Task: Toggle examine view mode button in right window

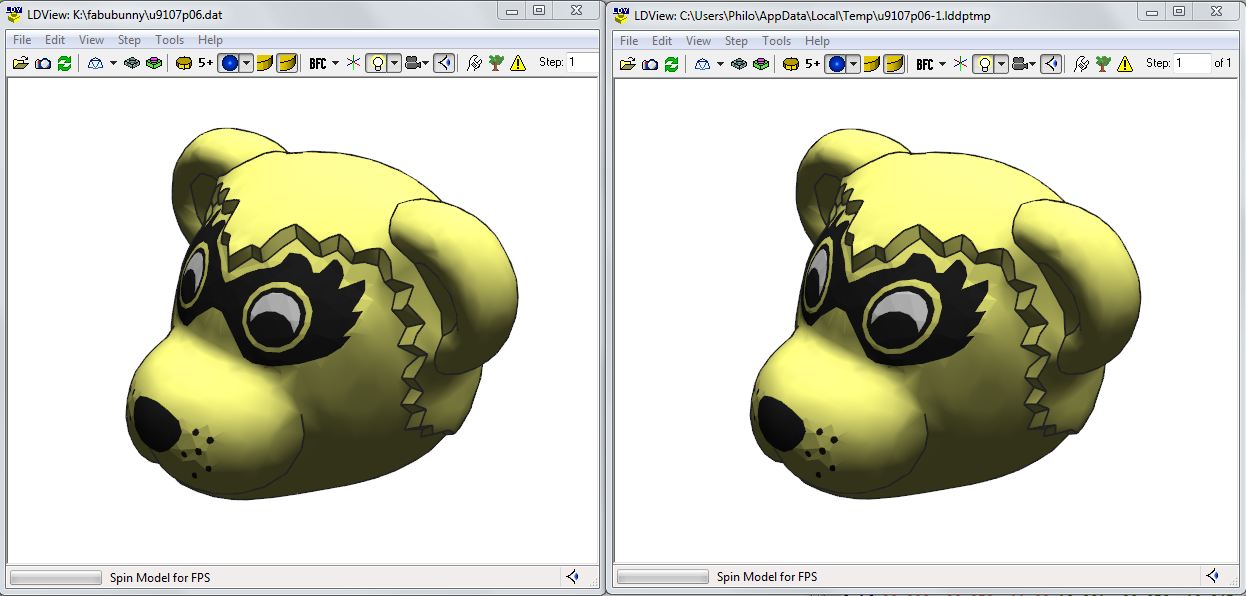Action: click(x=1051, y=64)
